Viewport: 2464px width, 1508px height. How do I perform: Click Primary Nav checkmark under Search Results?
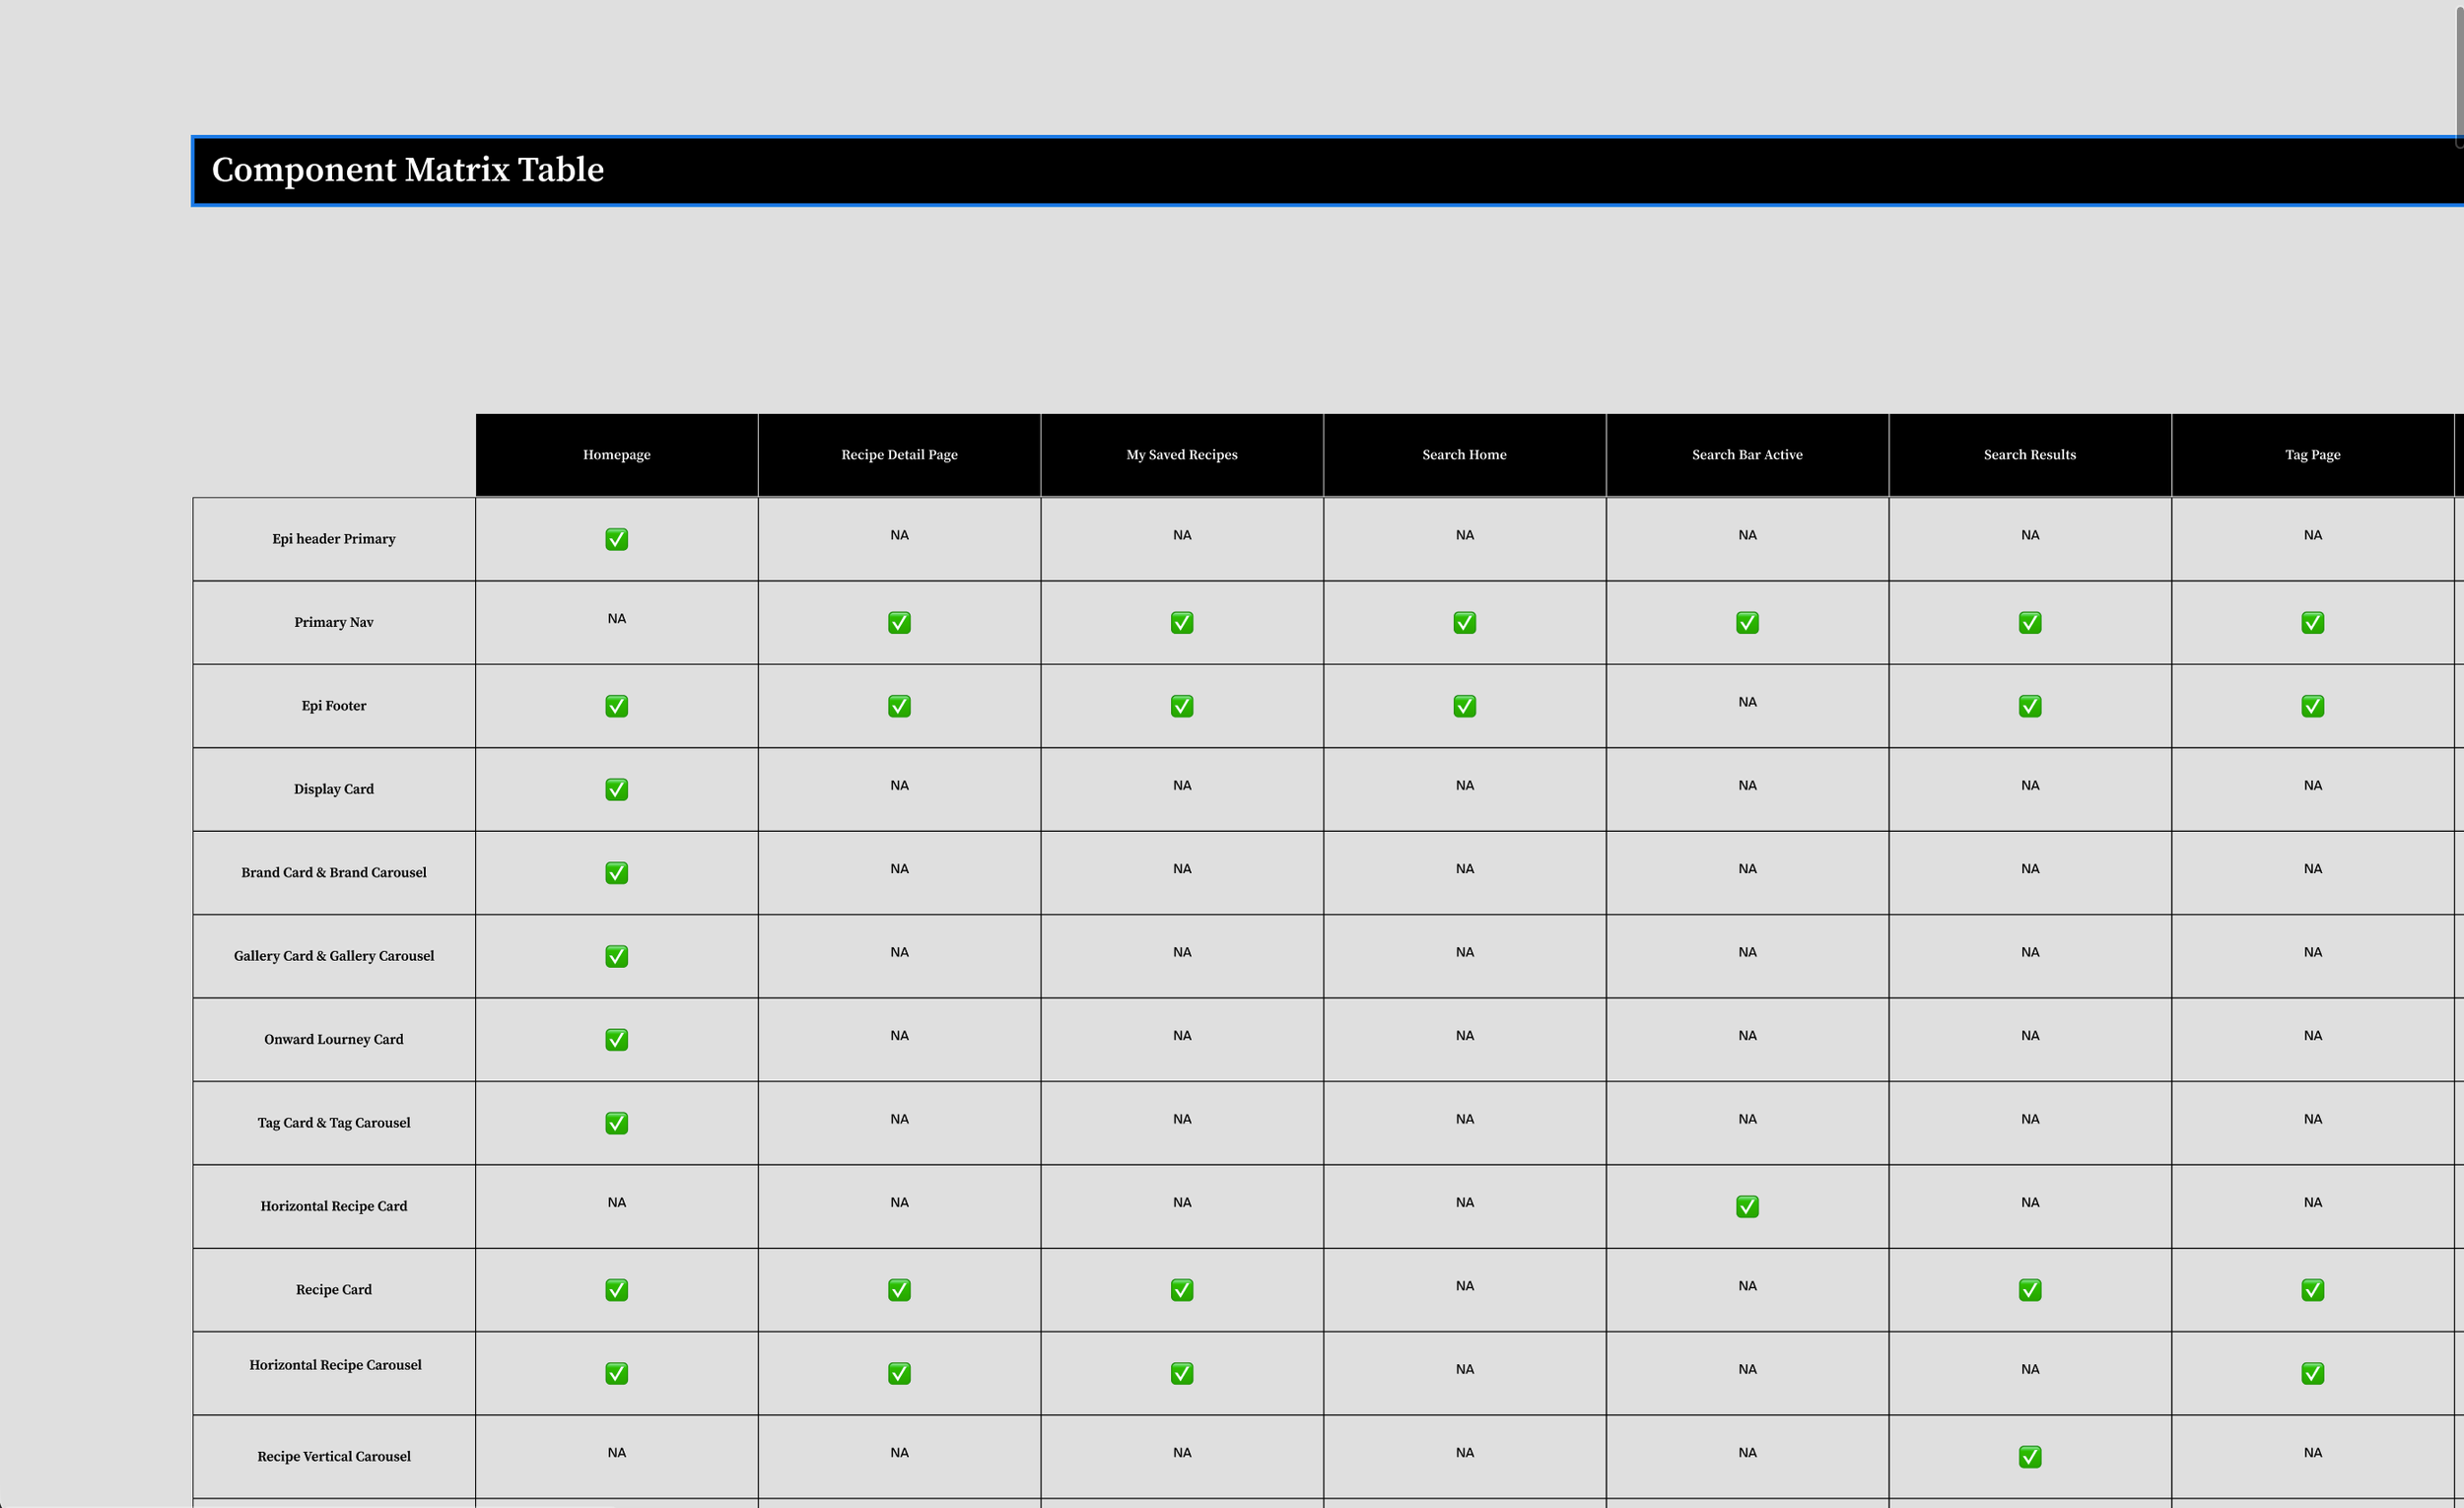point(2030,623)
